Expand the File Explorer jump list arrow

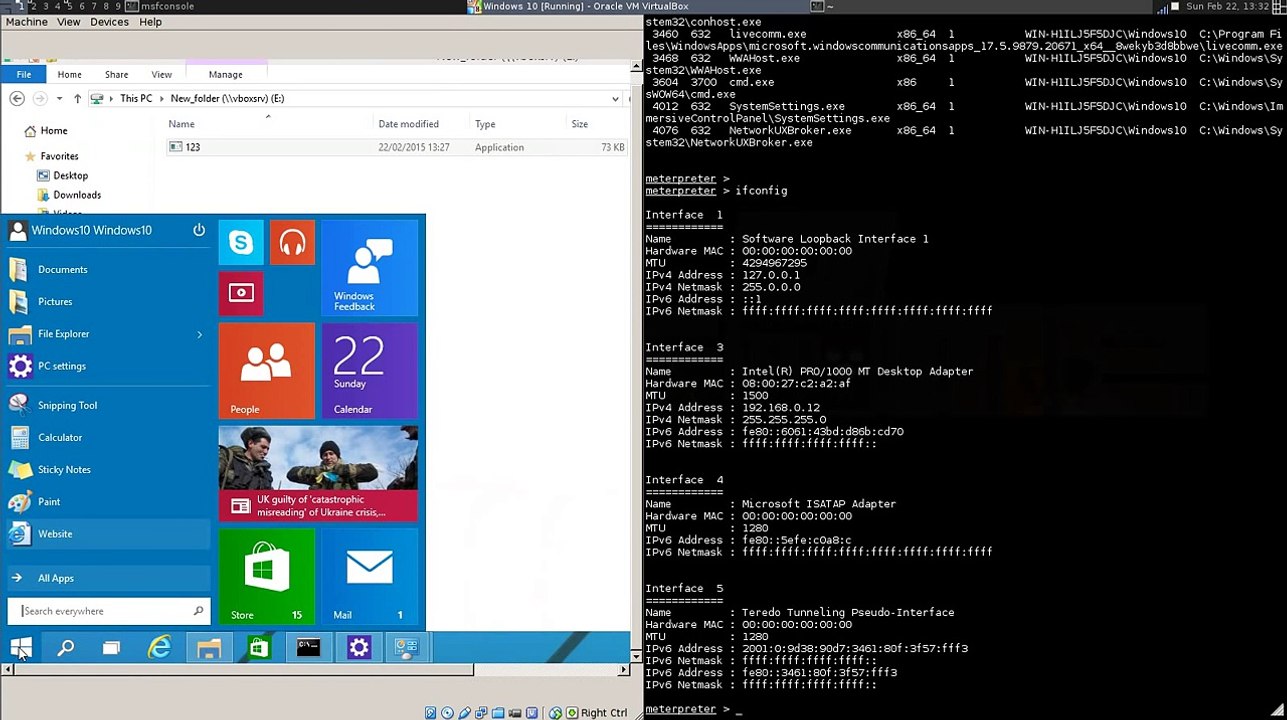(x=199, y=334)
